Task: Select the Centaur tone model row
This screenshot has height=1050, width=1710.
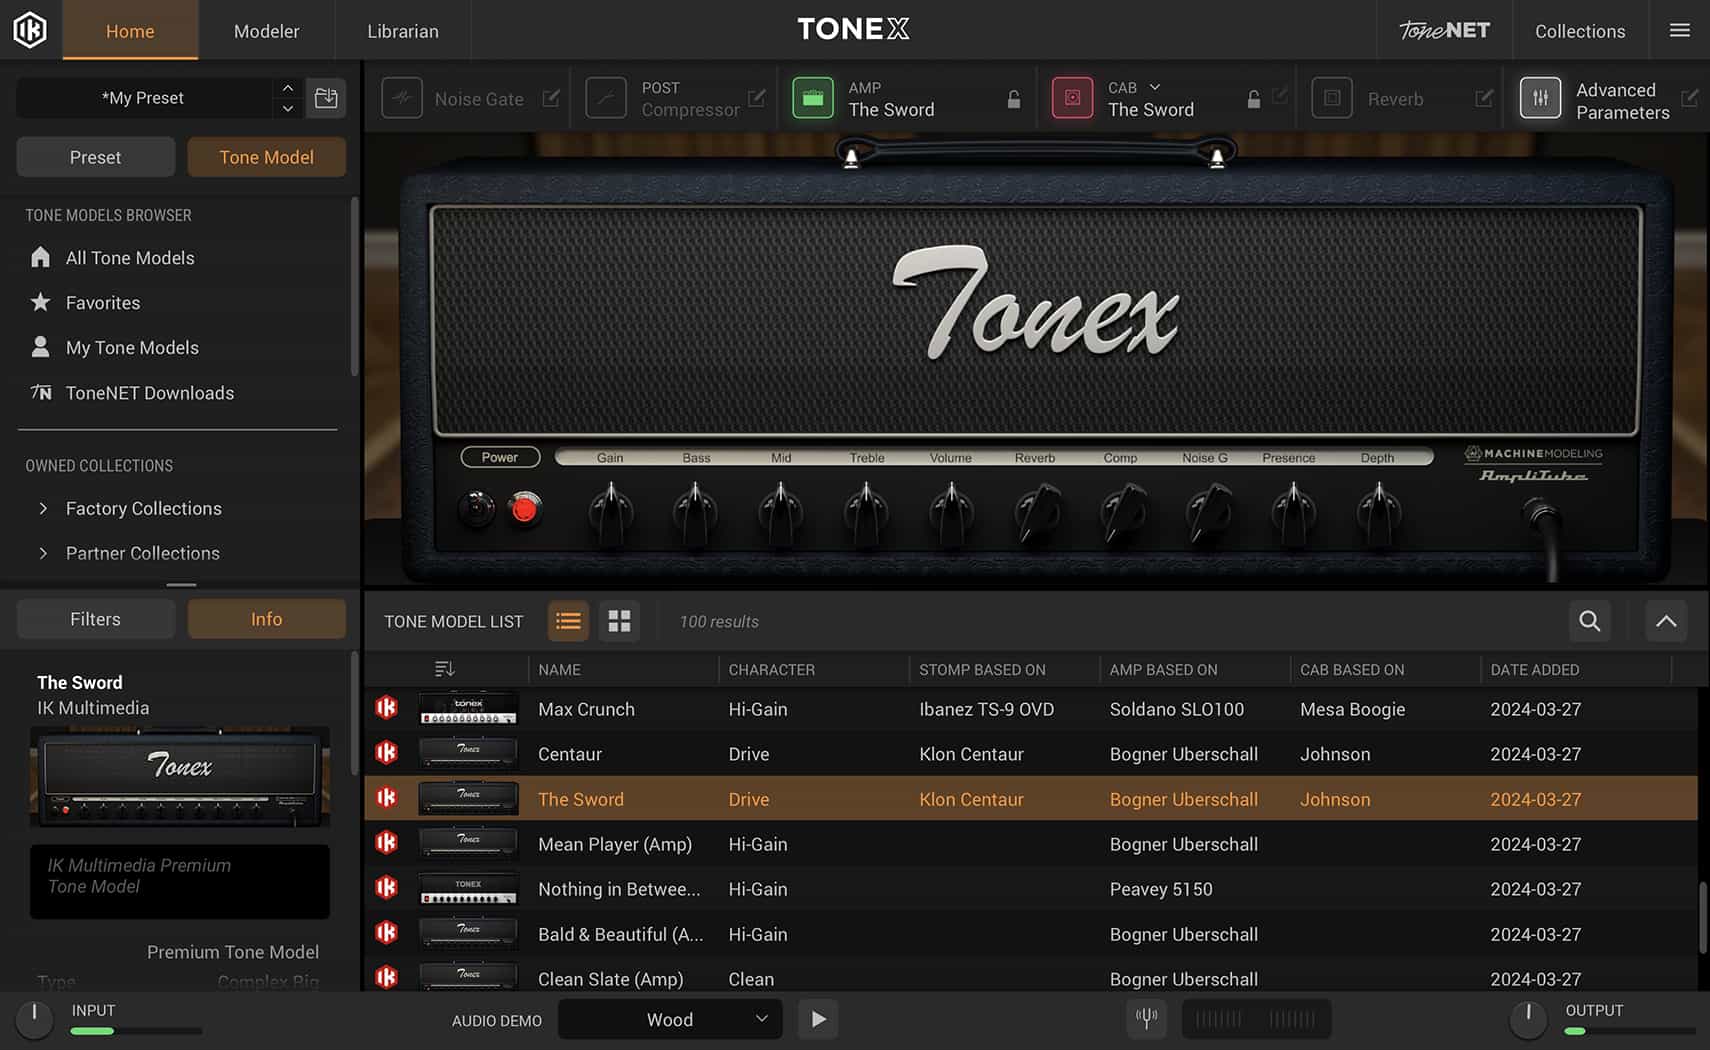Action: coord(1031,754)
